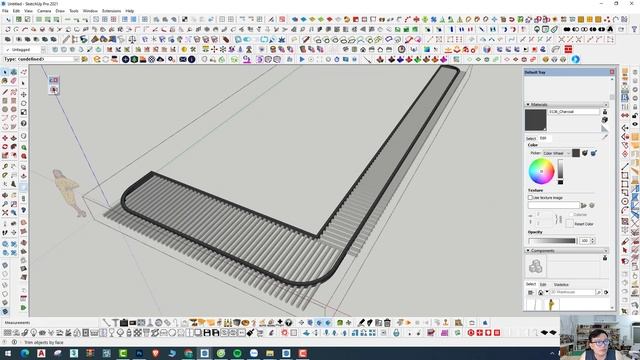Image resolution: width=640 pixels, height=360 pixels.
Task: Select the person component thumbnail
Action: 551,304
